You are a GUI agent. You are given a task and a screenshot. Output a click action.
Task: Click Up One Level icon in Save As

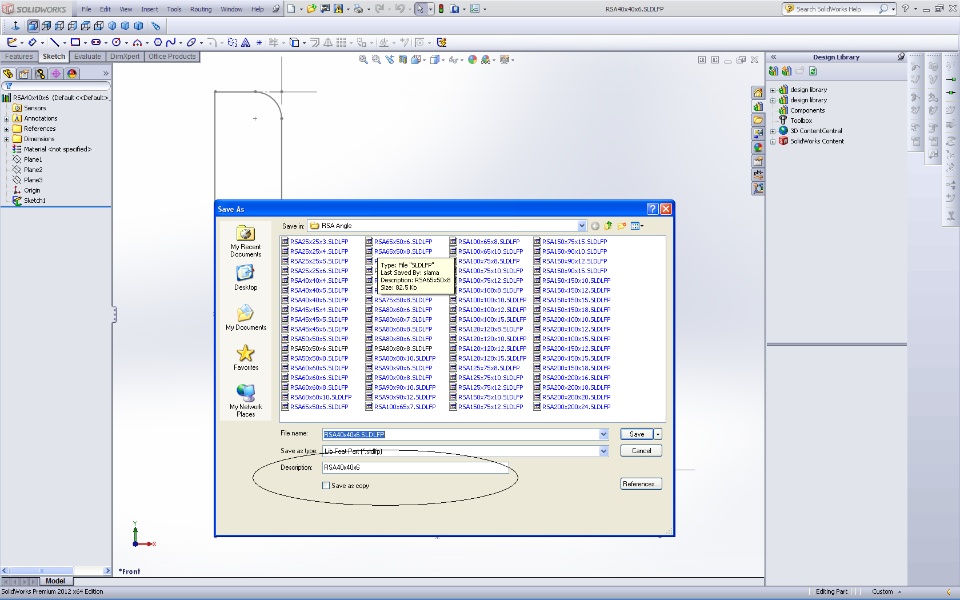pos(609,226)
